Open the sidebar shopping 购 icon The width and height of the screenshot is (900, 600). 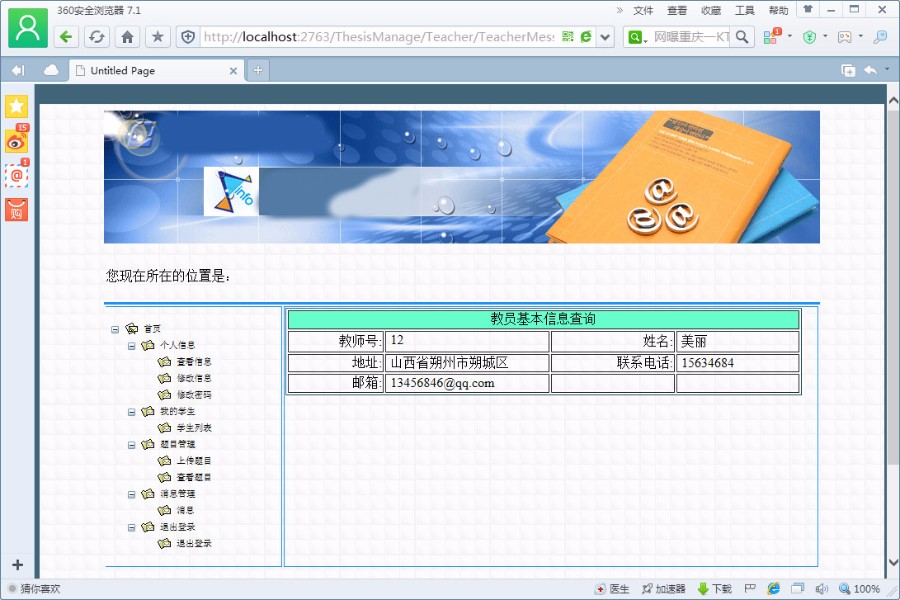tap(16, 210)
